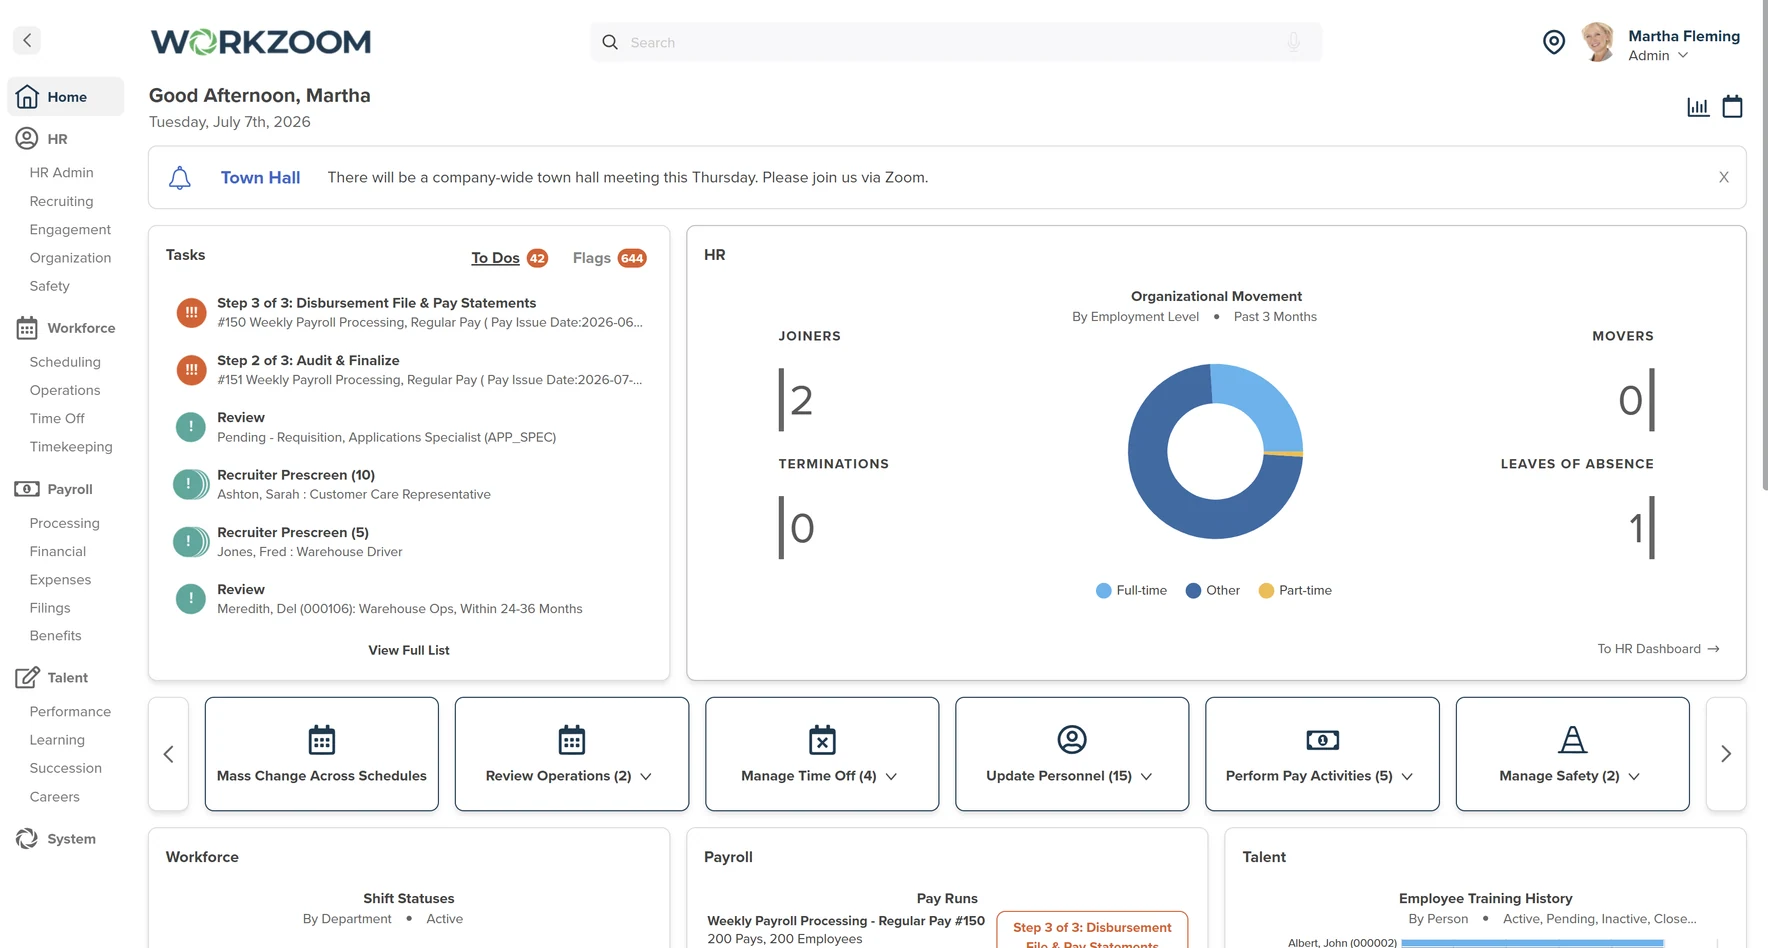Screen dimensions: 1768x948
Task: Click in the Search input field
Action: [956, 42]
